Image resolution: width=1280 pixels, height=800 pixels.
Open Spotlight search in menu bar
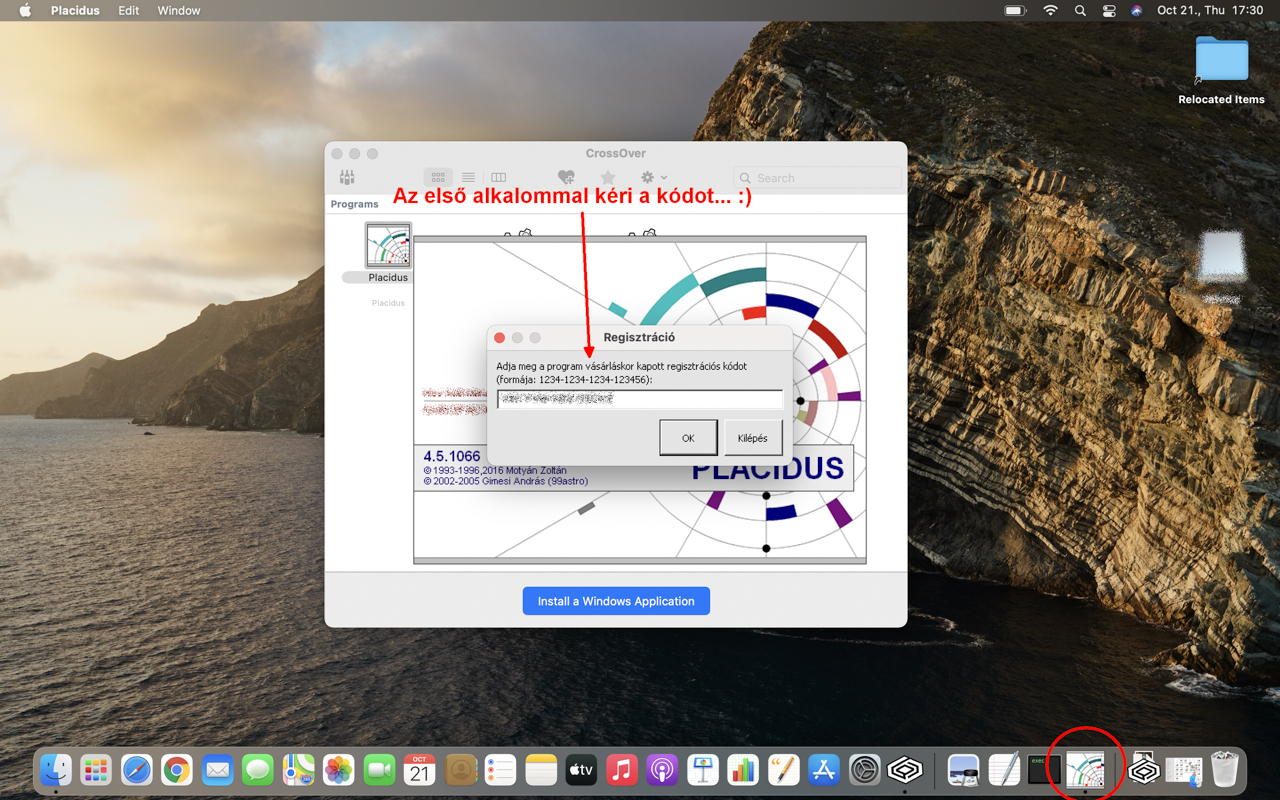click(x=1080, y=10)
